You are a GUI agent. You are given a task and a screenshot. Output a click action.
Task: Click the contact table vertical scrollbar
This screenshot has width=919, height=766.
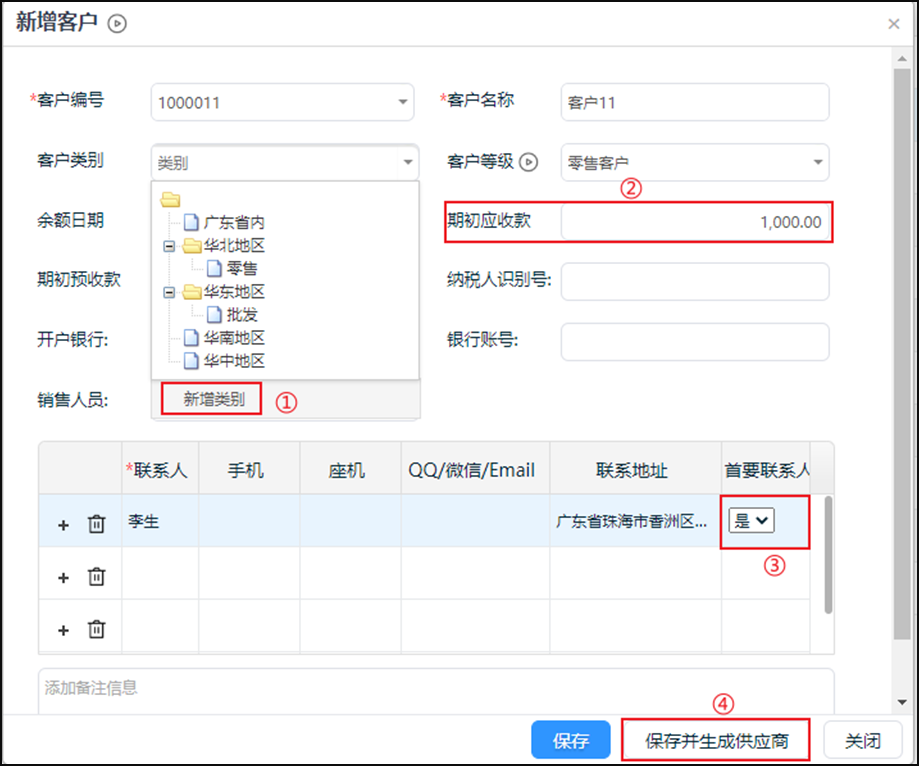(x=827, y=555)
